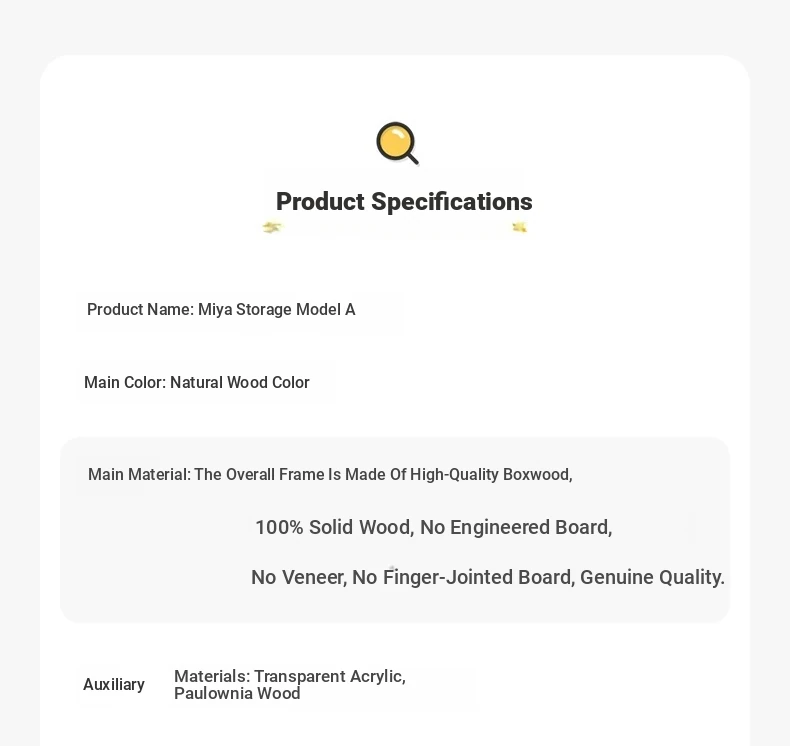Screen dimensions: 790x746
Task: Click the 100% Solid Wood phrase
Action: point(335,527)
